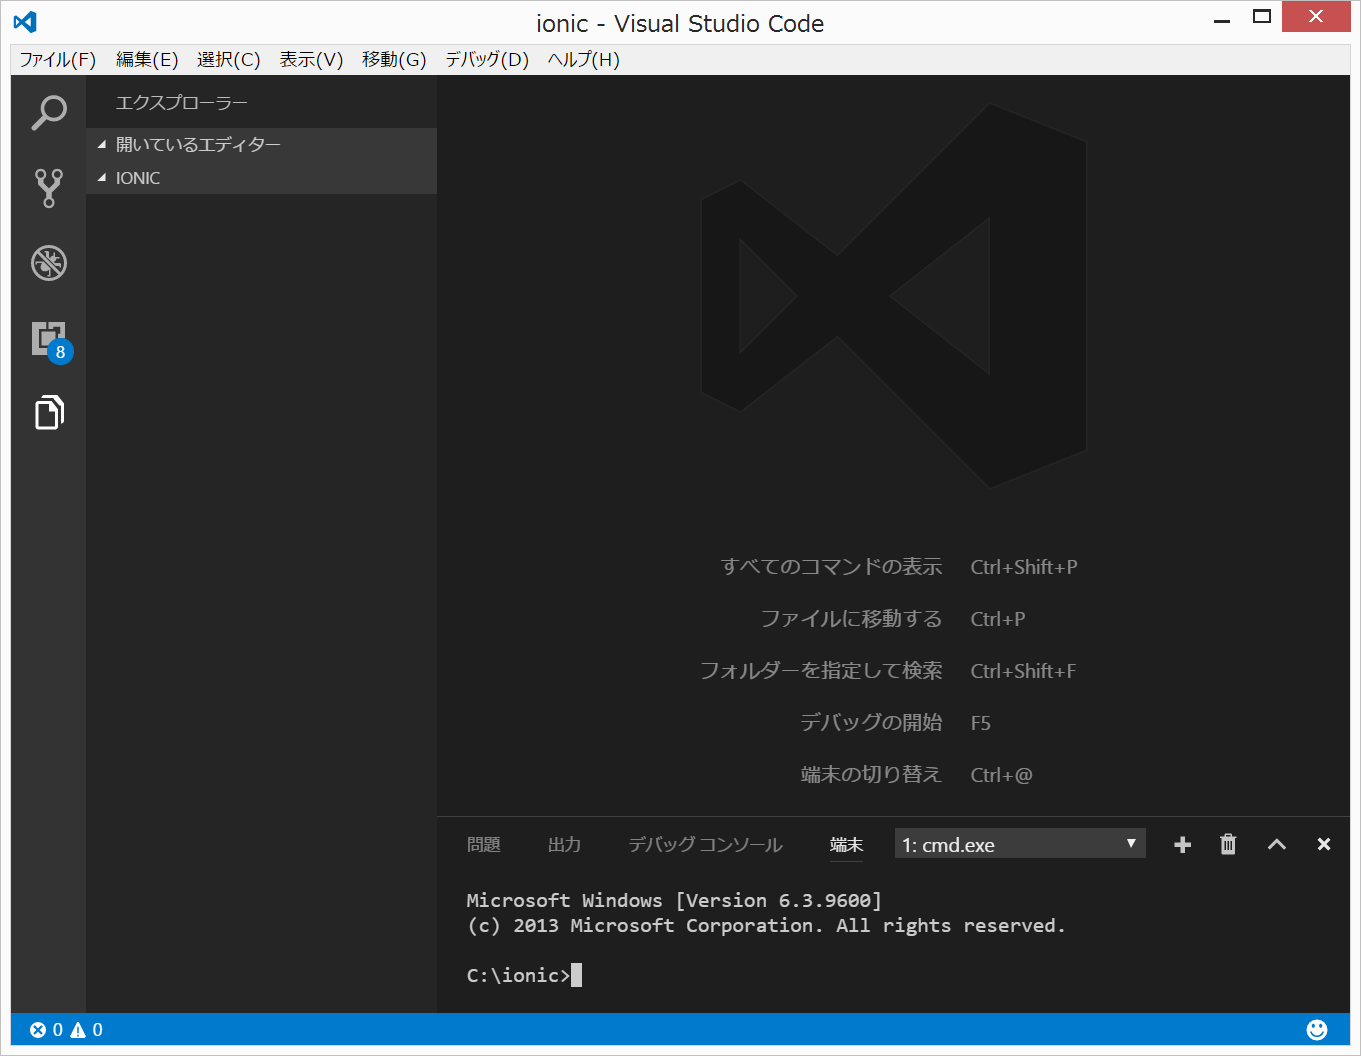
Task: Click the plus icon to add terminal
Action: (1182, 845)
